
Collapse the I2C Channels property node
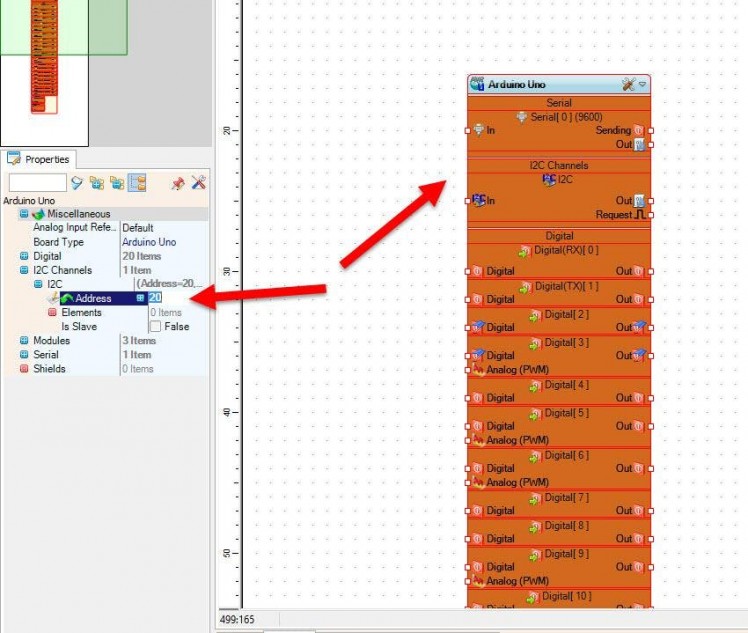click(x=23, y=270)
